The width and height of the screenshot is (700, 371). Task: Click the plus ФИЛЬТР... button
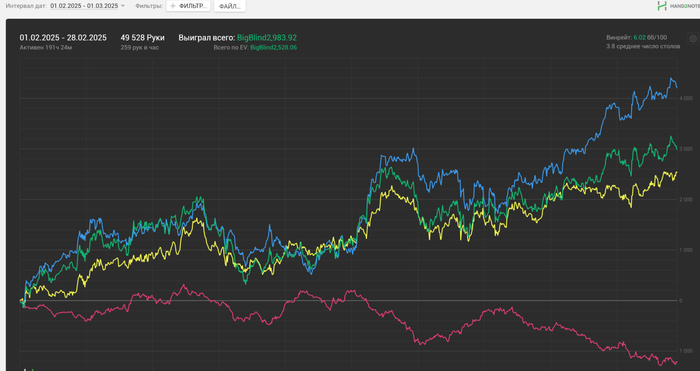pos(188,6)
